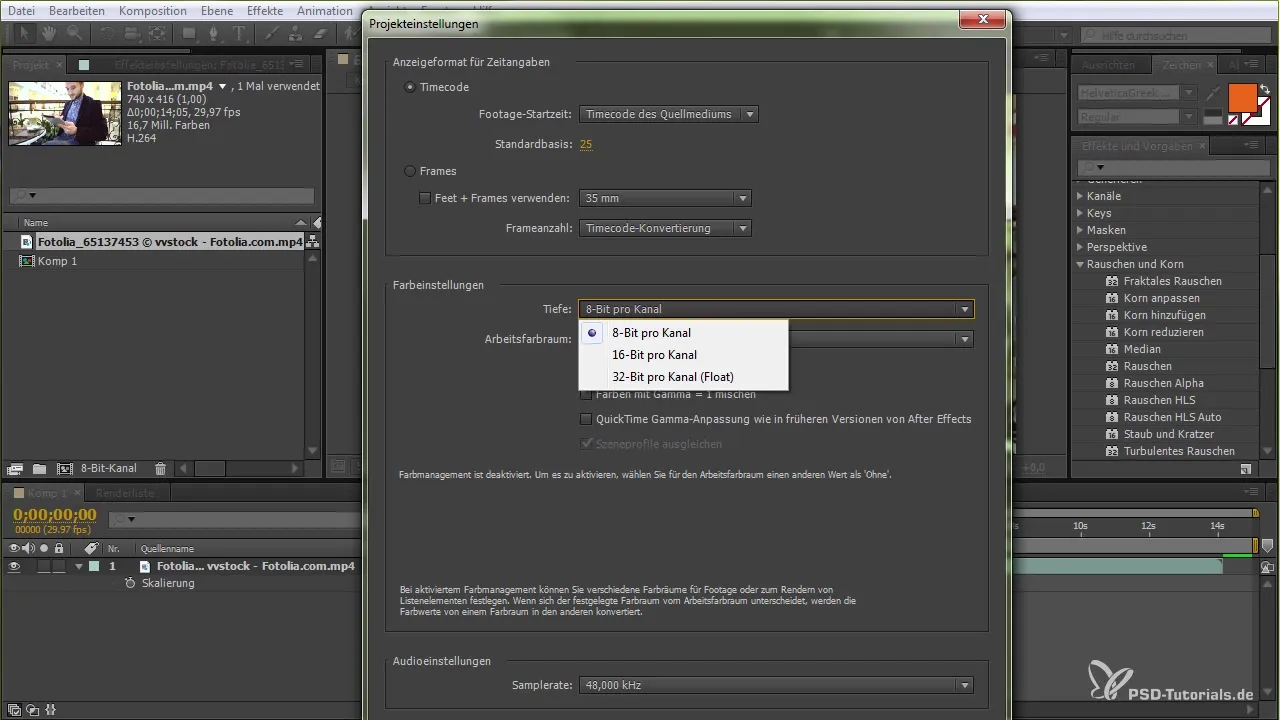Viewport: 1280px width, 720px height.
Task: Click the eyedropper in the Zeichen panel
Action: click(x=1213, y=92)
